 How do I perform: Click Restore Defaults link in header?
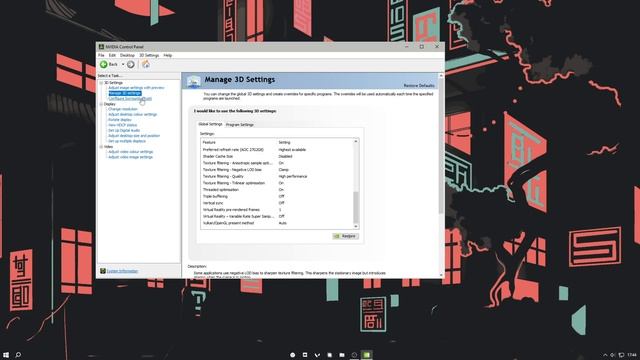419,86
